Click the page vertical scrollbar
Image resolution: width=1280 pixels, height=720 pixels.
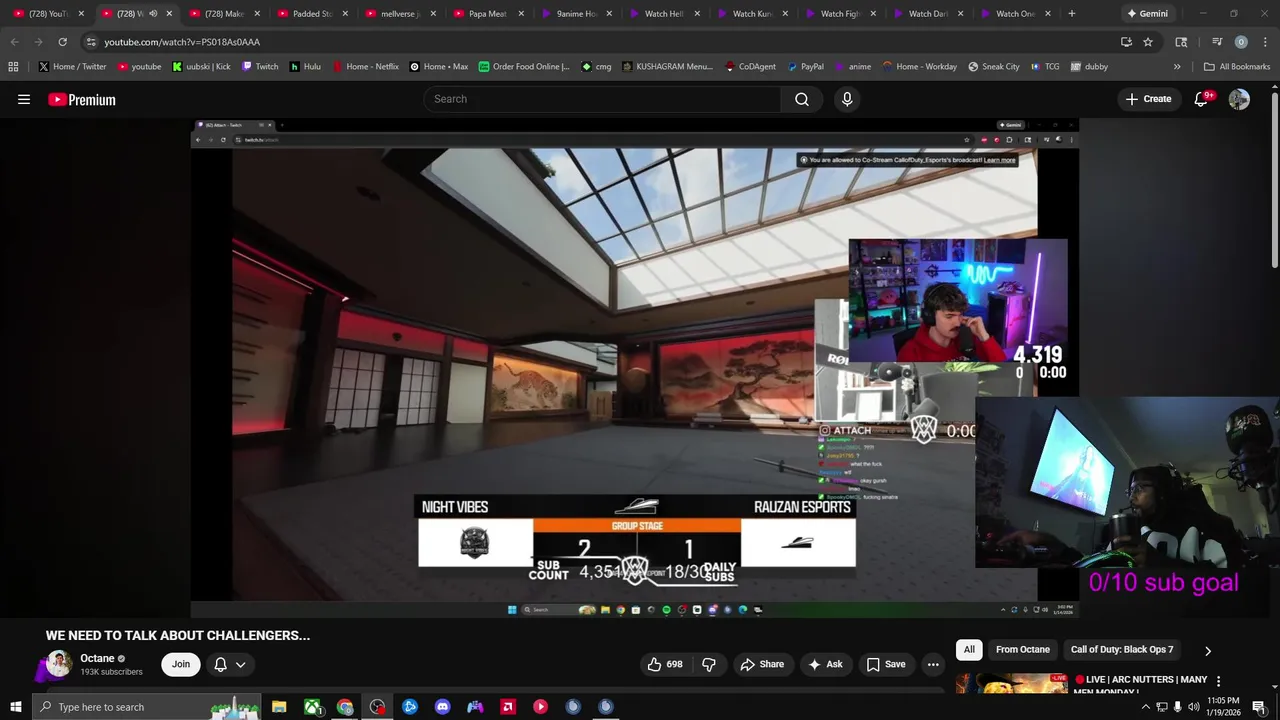click(x=1274, y=180)
